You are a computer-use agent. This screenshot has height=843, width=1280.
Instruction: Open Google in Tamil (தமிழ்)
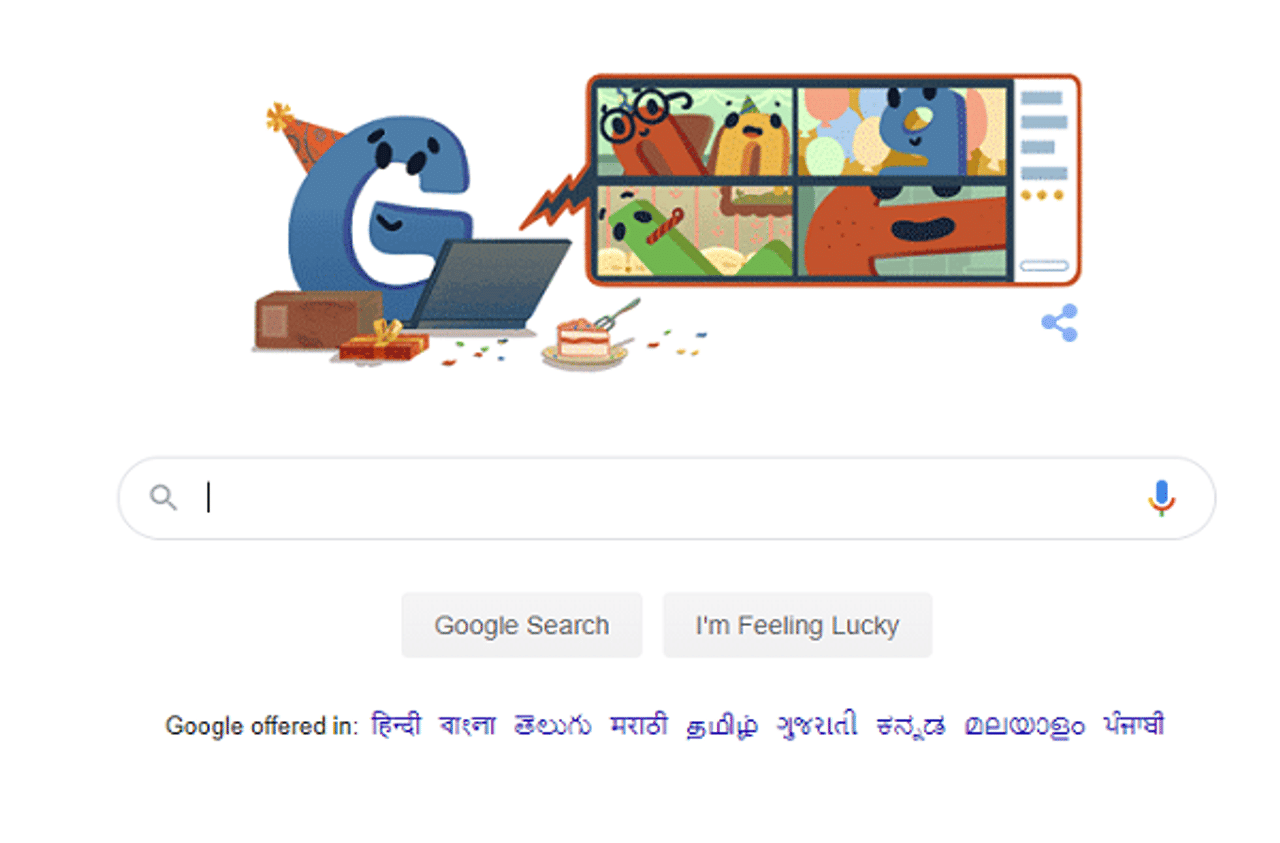pos(722,726)
